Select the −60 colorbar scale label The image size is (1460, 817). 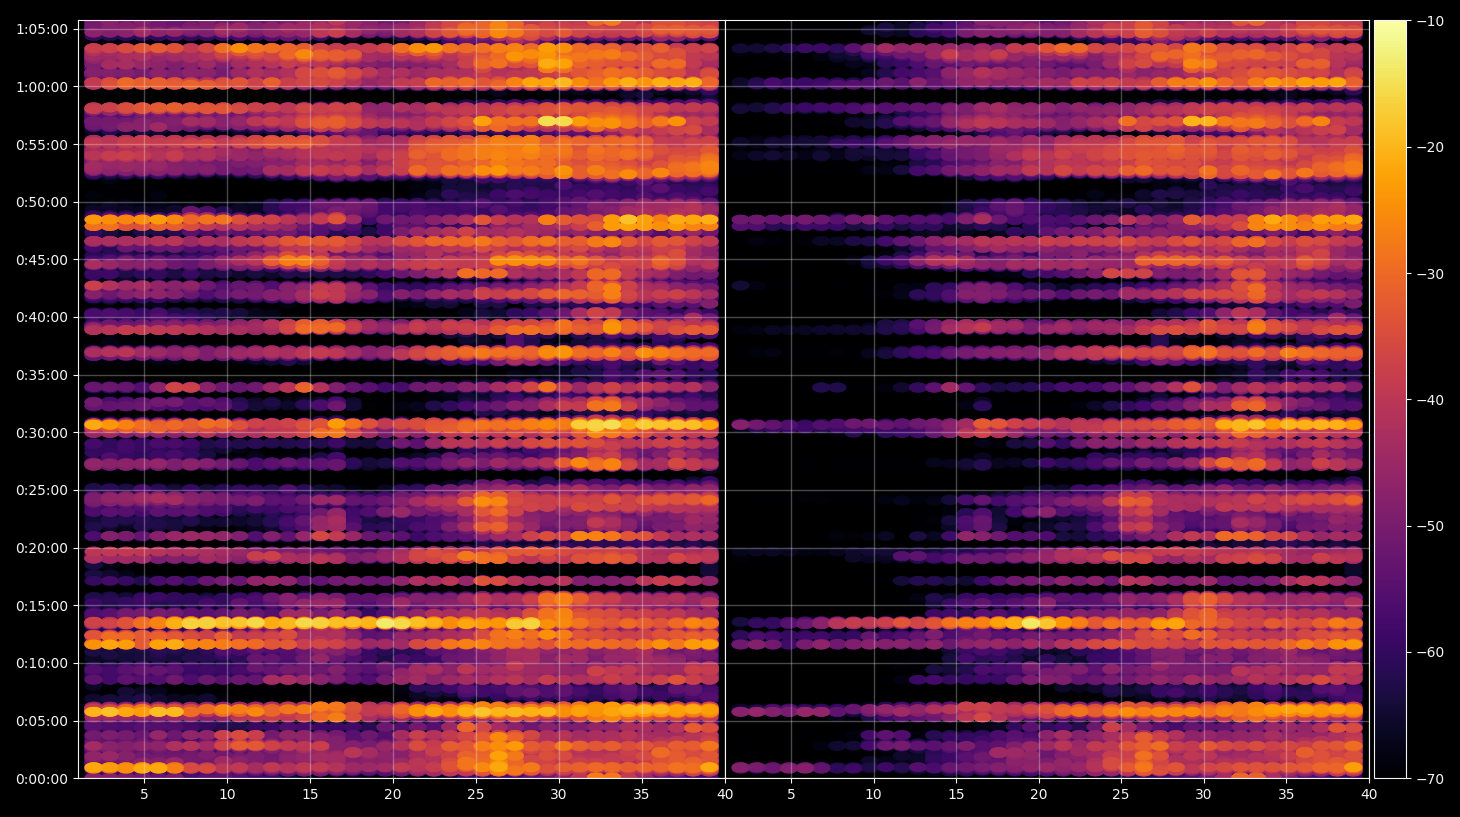1431,652
